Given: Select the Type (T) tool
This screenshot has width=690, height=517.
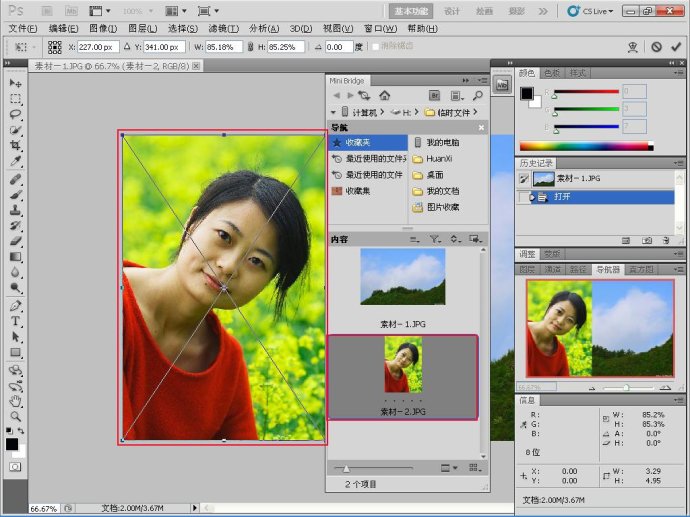Looking at the screenshot, I should 16,321.
